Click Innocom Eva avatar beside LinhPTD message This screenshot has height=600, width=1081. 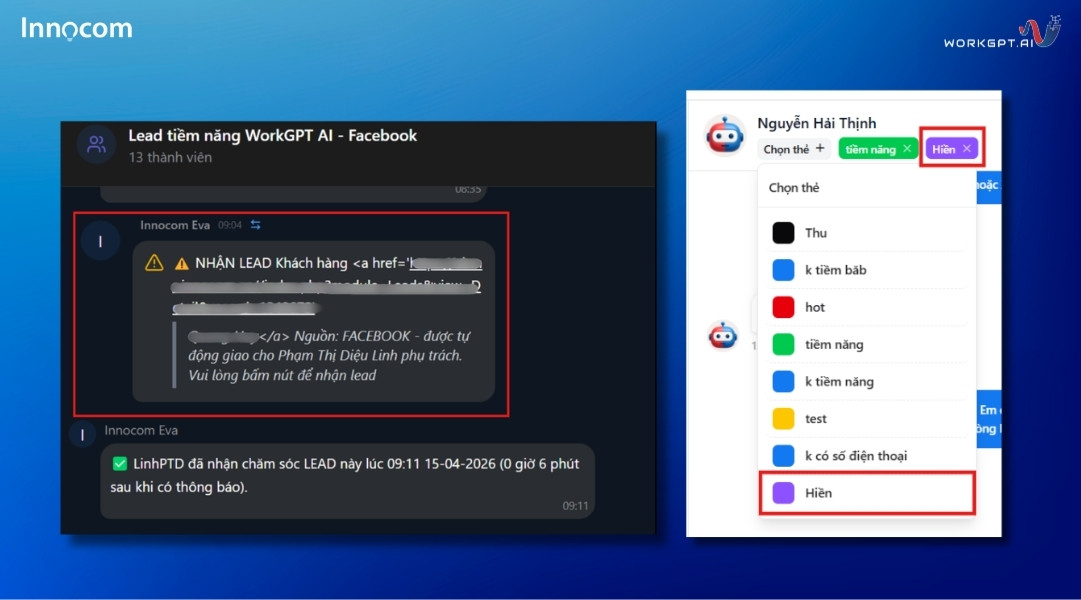(x=83, y=434)
